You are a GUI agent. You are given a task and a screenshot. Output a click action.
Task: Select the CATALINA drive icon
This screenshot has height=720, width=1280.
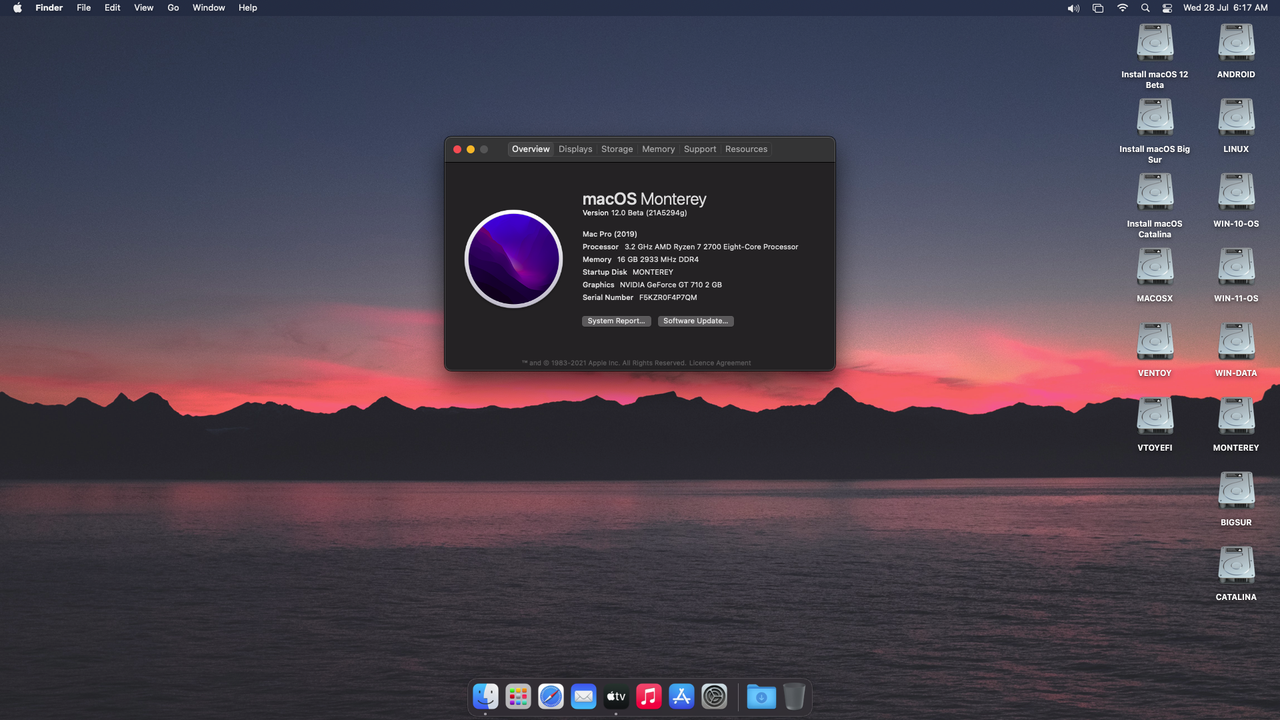pos(1236,565)
